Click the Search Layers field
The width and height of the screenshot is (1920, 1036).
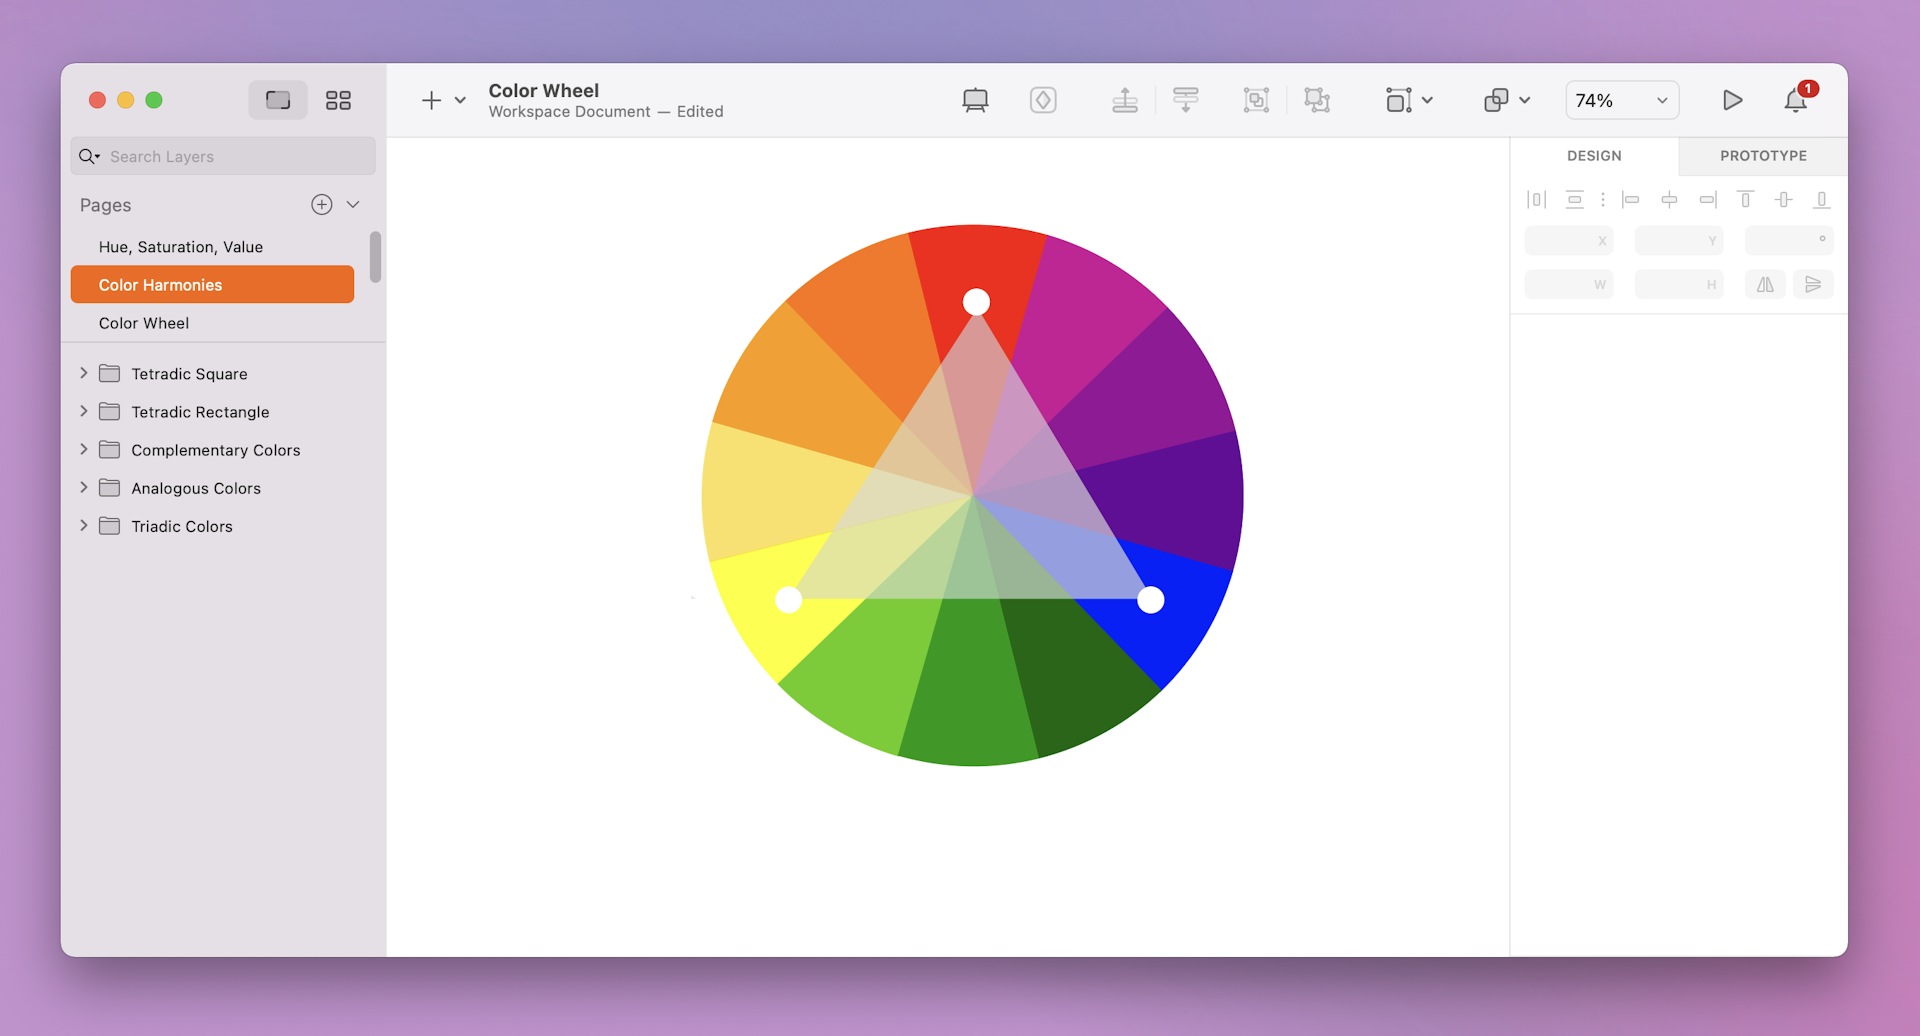tap(222, 156)
